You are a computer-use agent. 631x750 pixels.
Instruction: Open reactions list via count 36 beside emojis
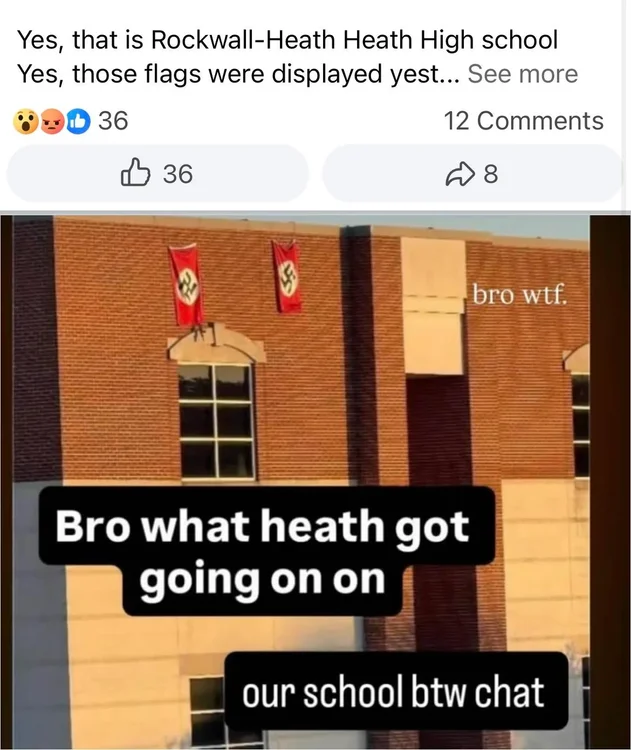113,121
